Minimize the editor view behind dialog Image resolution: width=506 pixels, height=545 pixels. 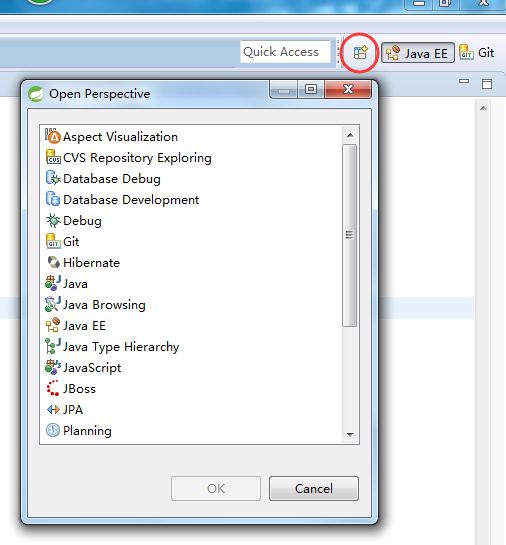pos(464,82)
